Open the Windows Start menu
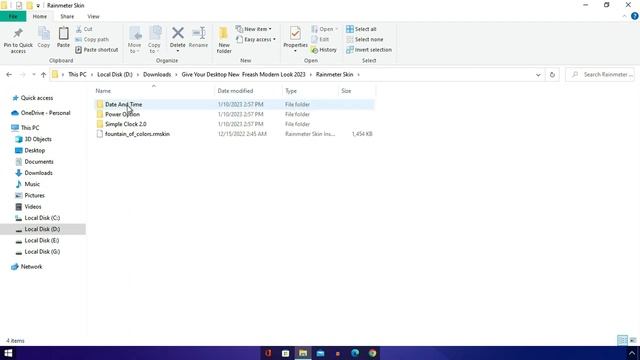This screenshot has height=360, width=640. [x=8, y=353]
